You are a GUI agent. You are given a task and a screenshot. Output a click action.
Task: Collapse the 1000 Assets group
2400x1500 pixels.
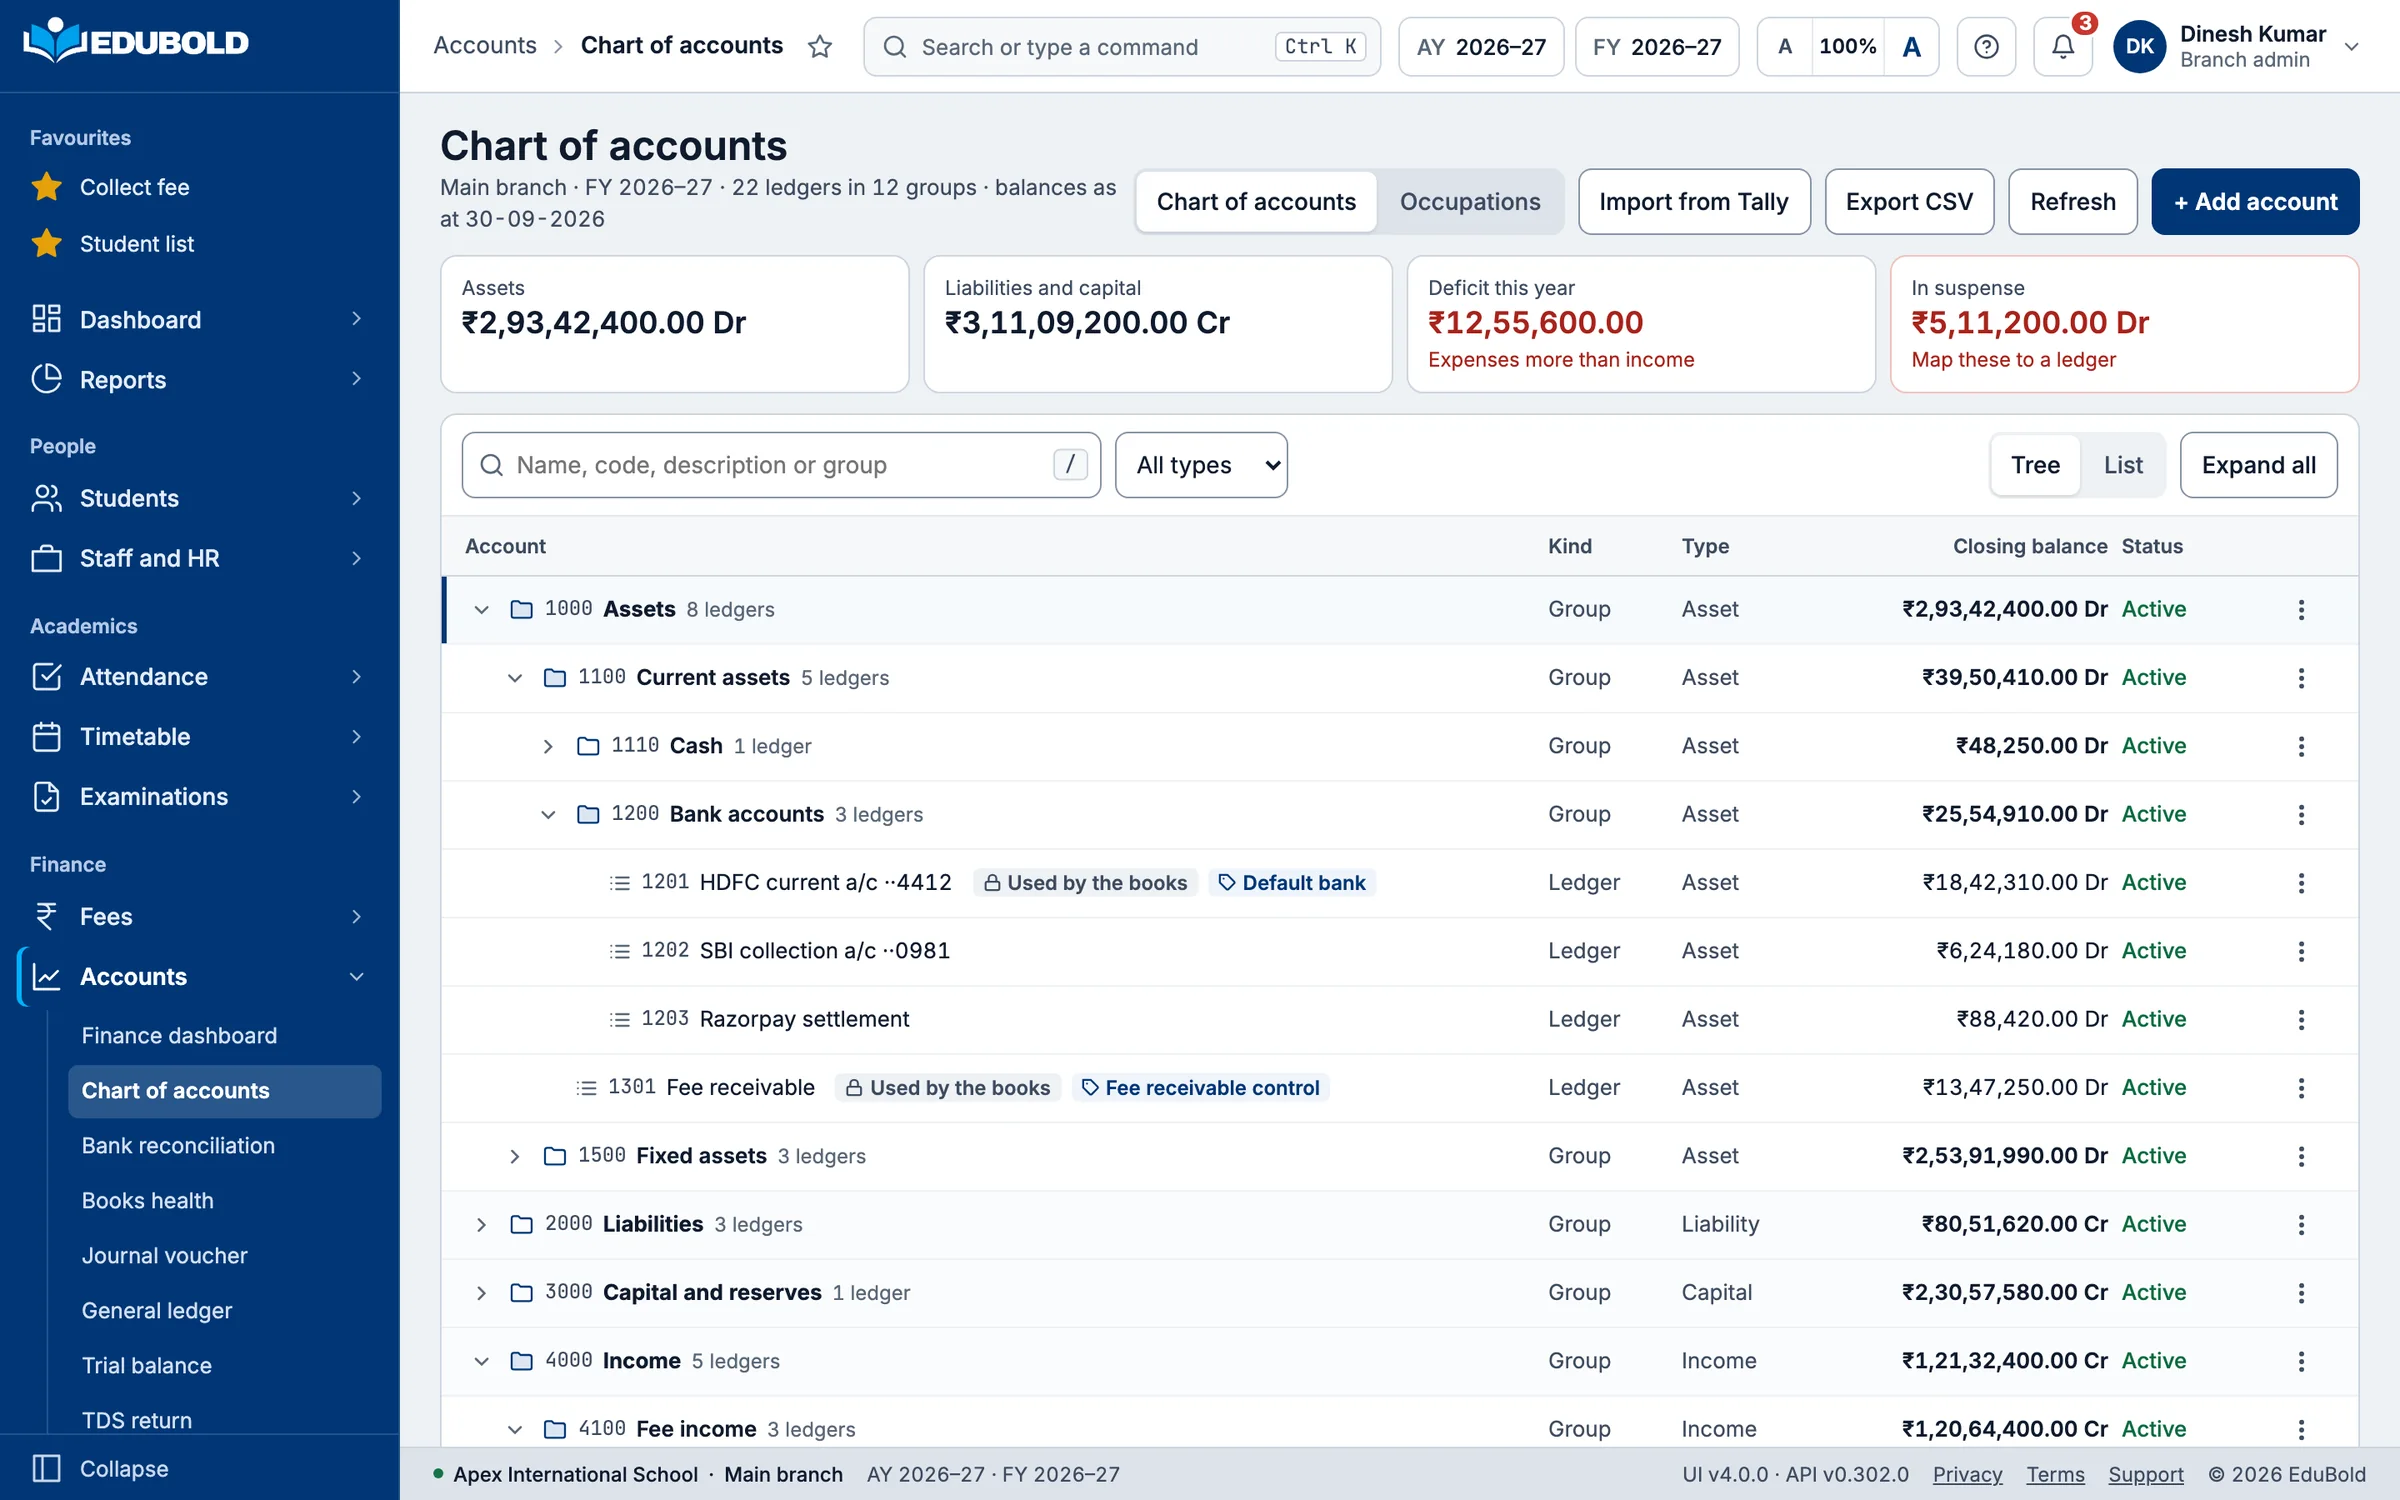[481, 609]
